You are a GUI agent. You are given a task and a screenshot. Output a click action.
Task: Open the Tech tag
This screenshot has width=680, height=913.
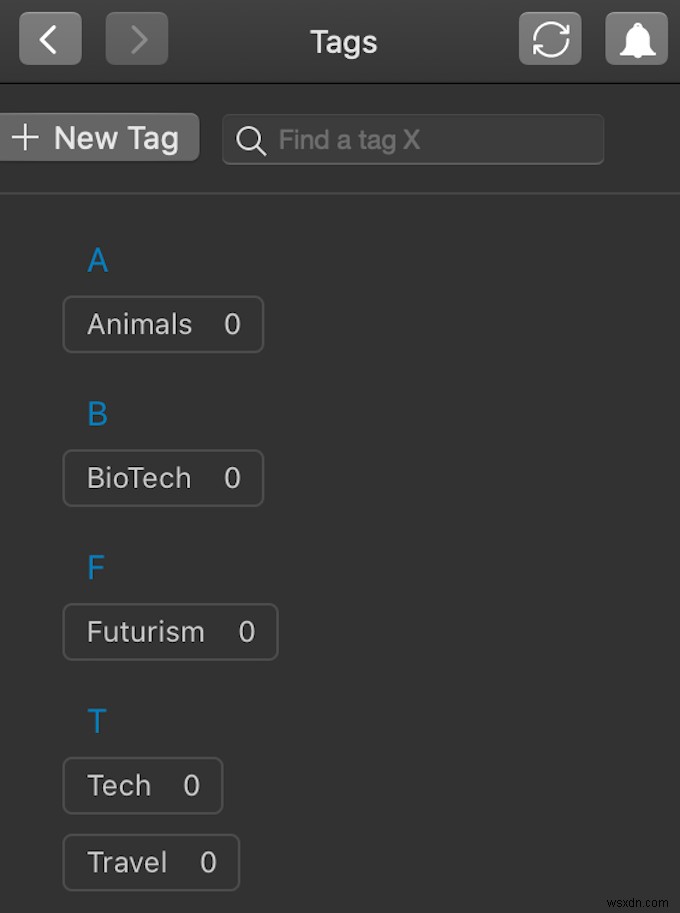(x=119, y=786)
